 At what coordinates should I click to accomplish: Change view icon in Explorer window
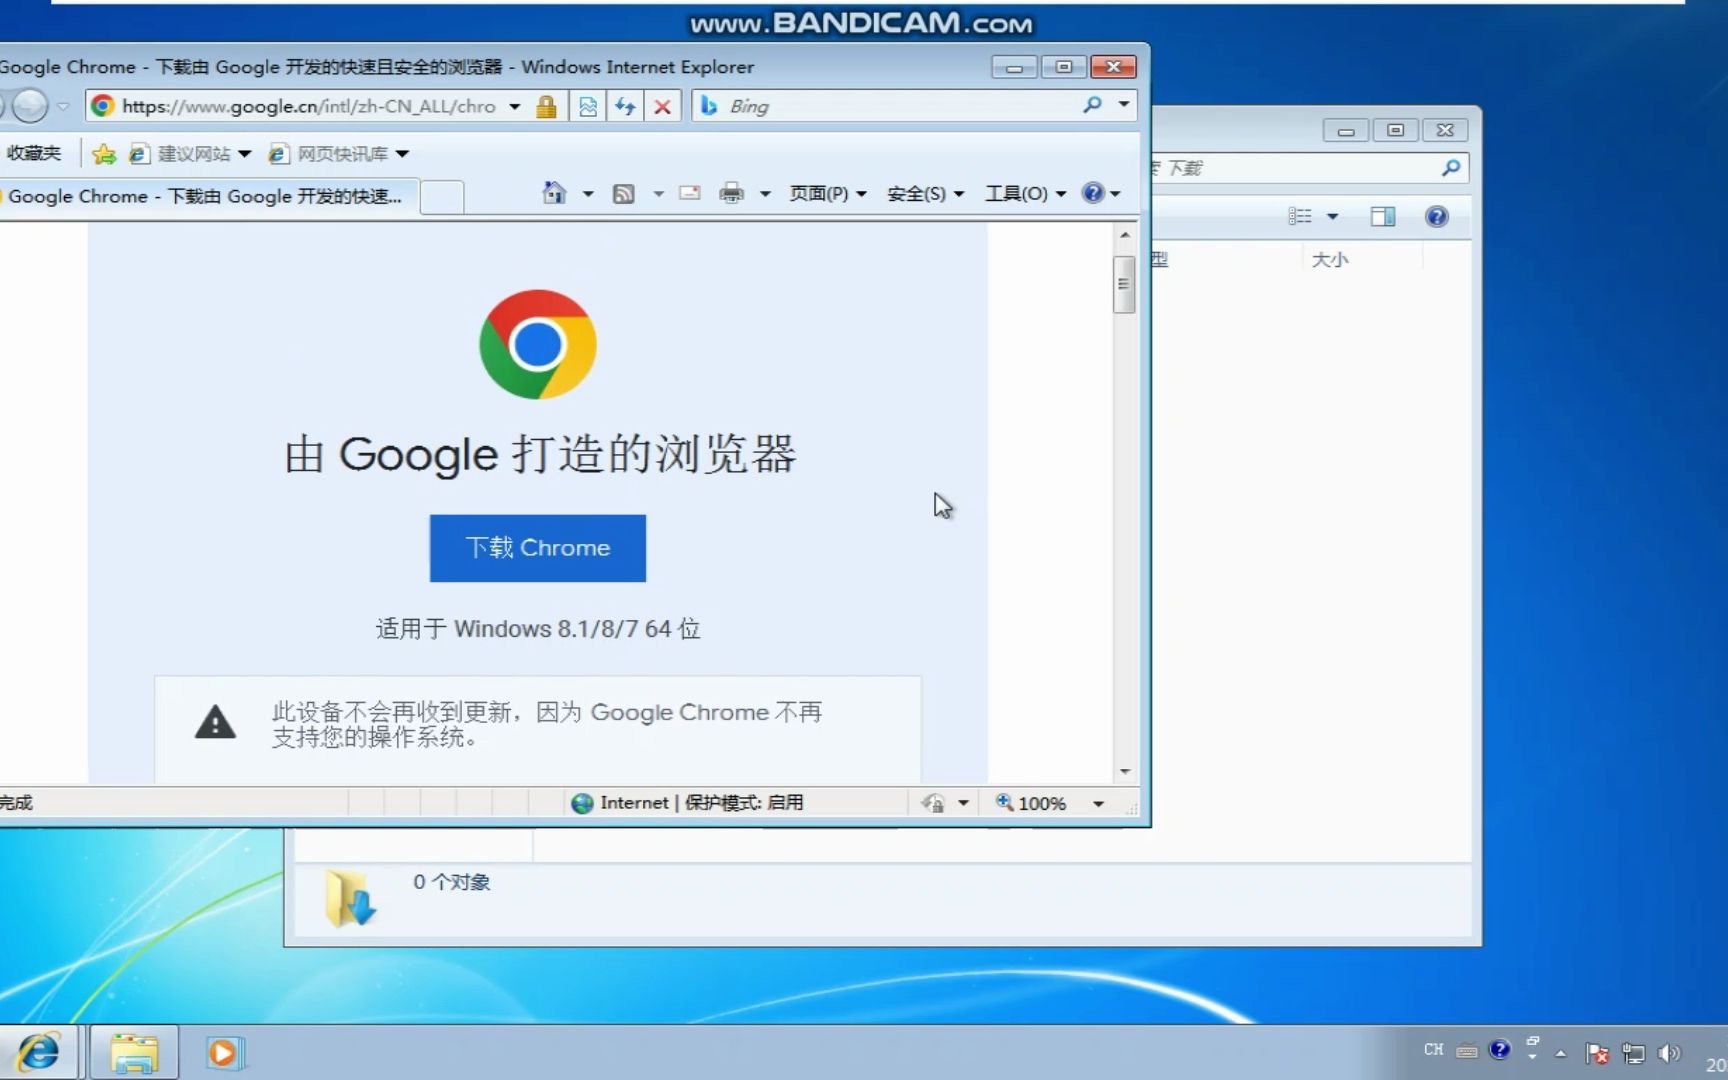point(1300,216)
